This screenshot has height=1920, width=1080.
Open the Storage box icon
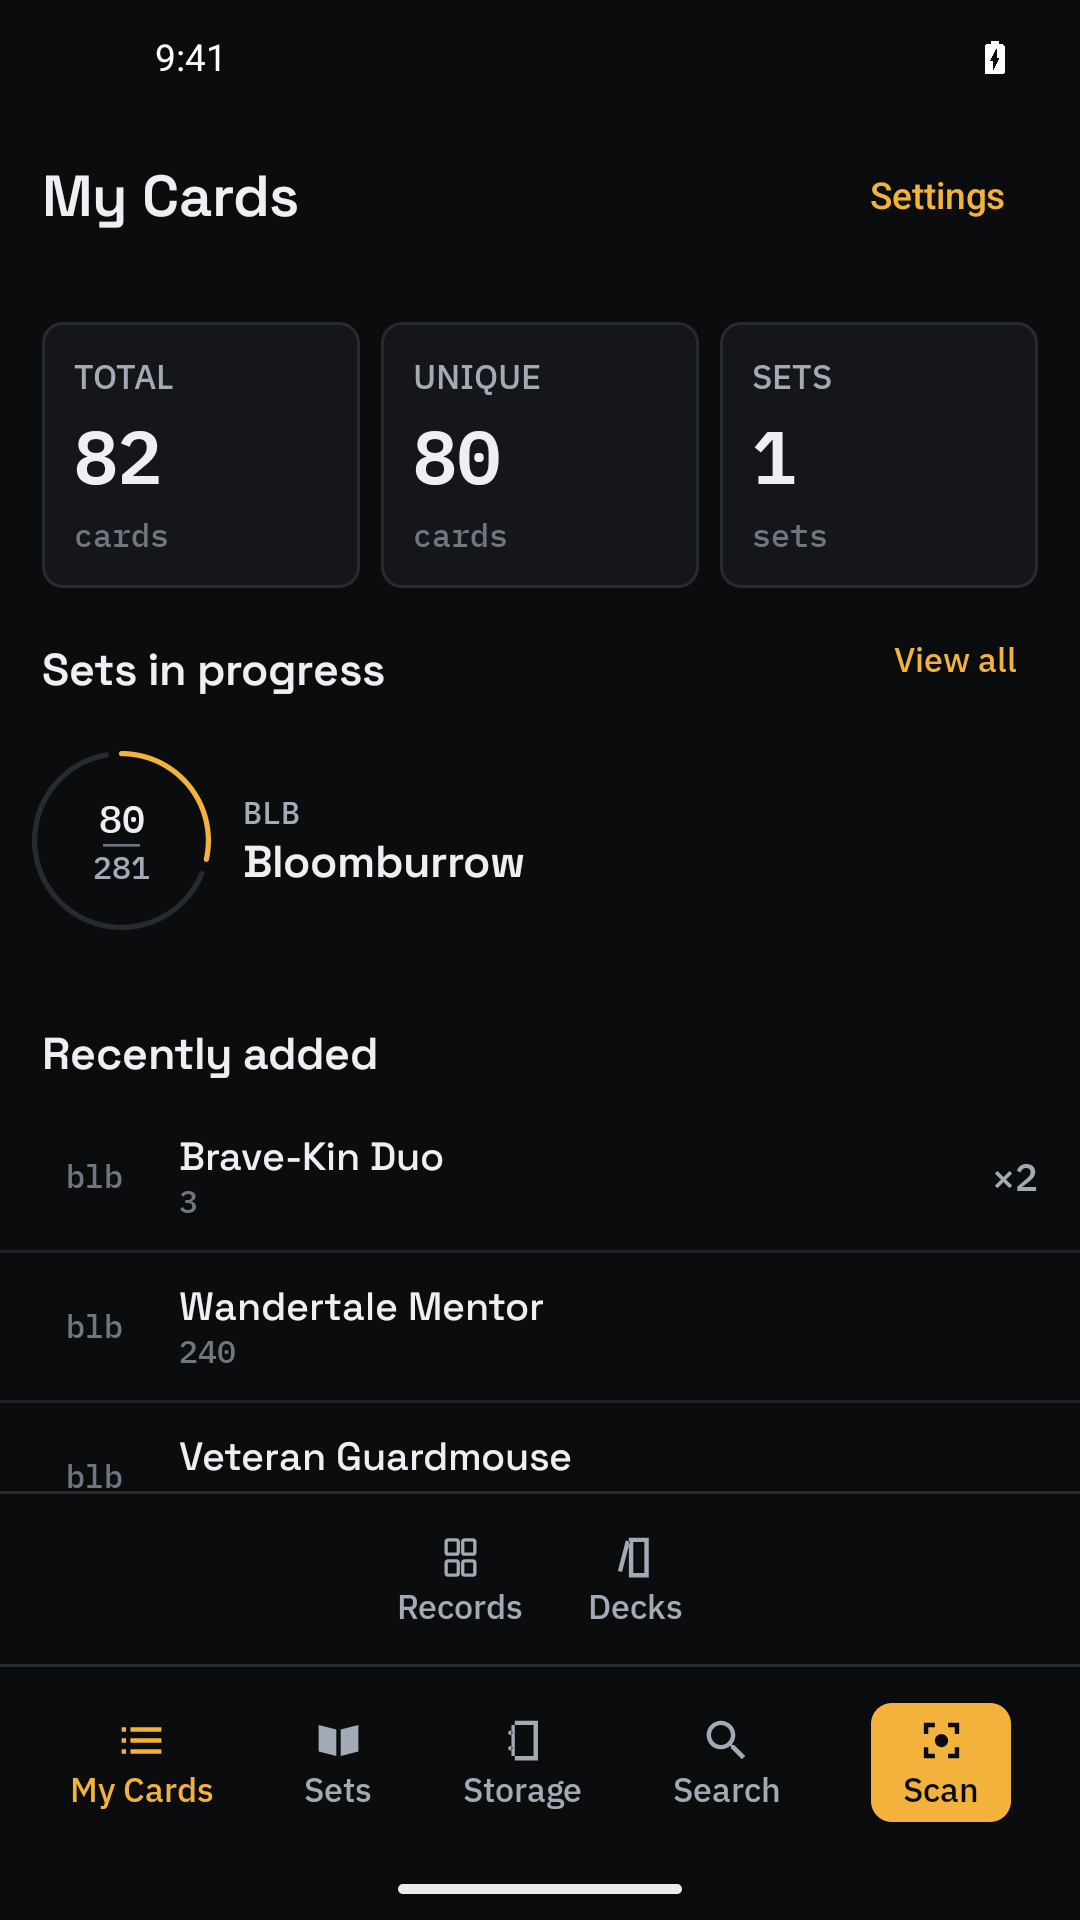[522, 1741]
